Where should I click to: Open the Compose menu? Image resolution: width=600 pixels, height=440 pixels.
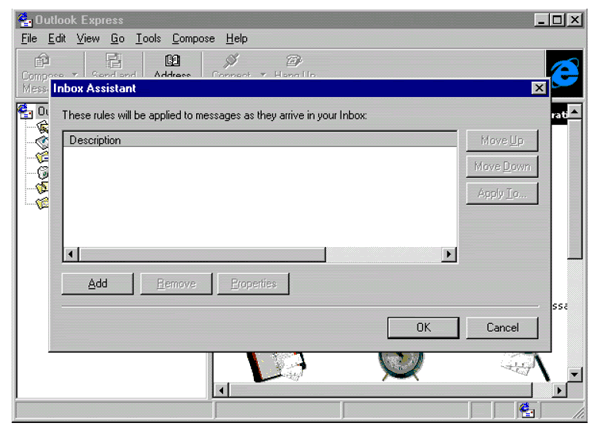[x=193, y=38]
